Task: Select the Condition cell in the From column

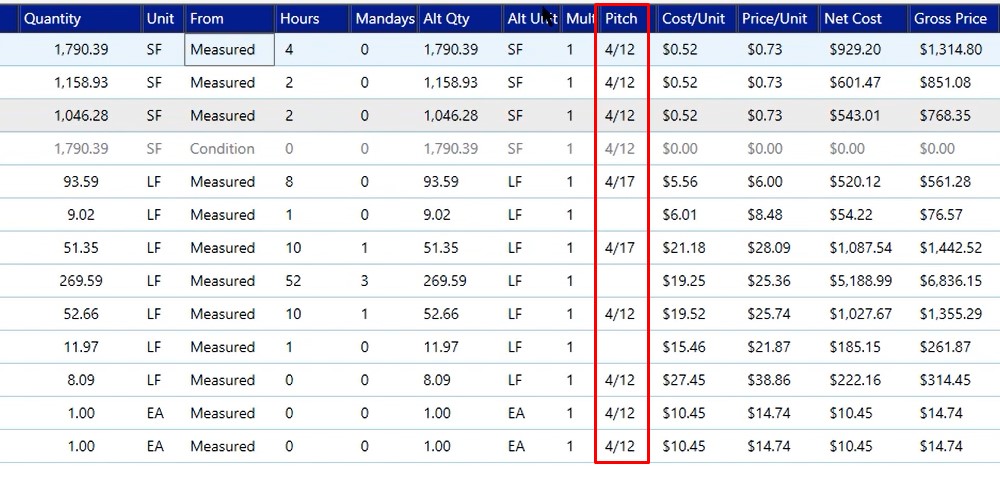Action: [x=222, y=149]
